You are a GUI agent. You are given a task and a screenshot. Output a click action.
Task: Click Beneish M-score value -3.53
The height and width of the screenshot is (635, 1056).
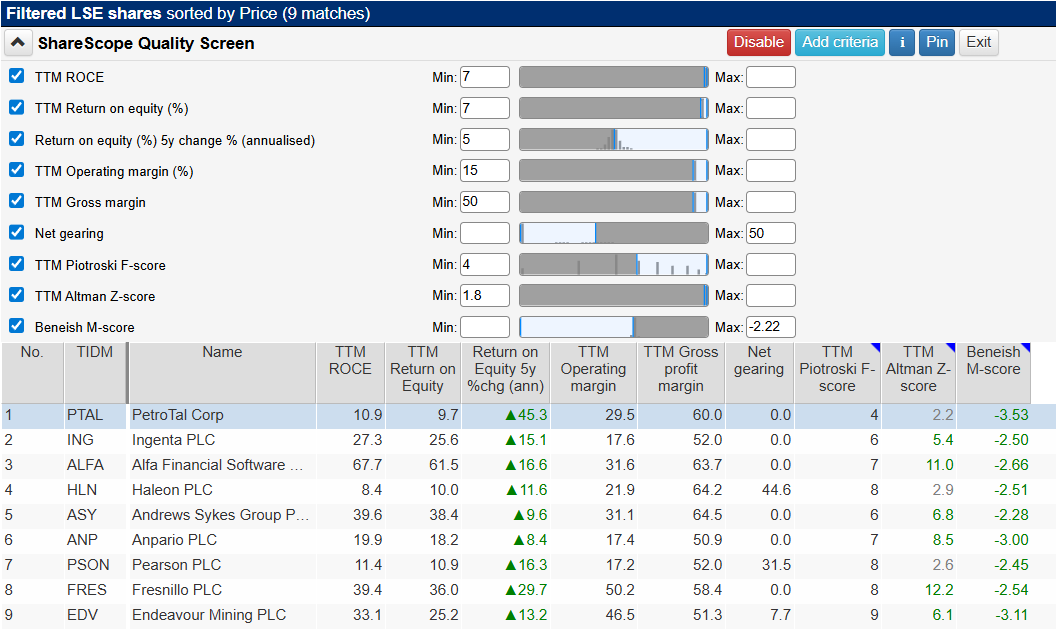[x=1012, y=415]
